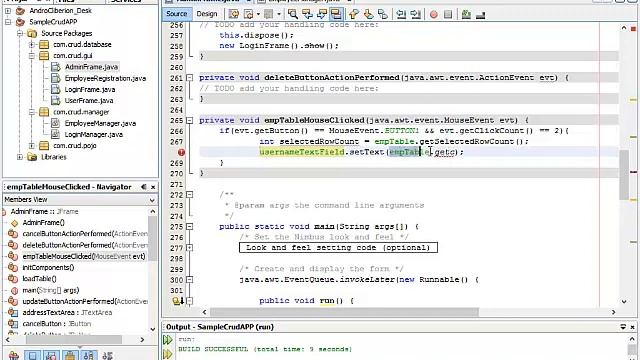The height and width of the screenshot is (360, 640).
Task: Select EmployeeRegistration.java file
Action: point(105,78)
